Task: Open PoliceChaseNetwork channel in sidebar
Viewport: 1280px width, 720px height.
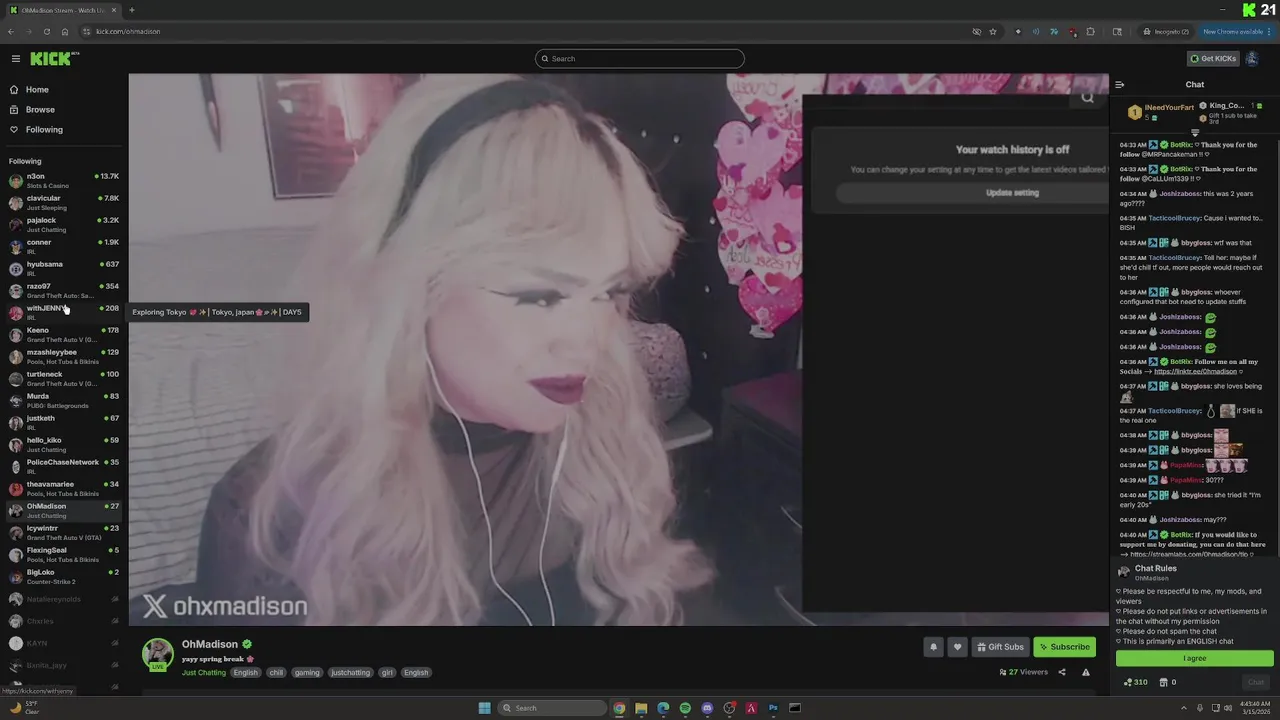Action: [x=64, y=467]
